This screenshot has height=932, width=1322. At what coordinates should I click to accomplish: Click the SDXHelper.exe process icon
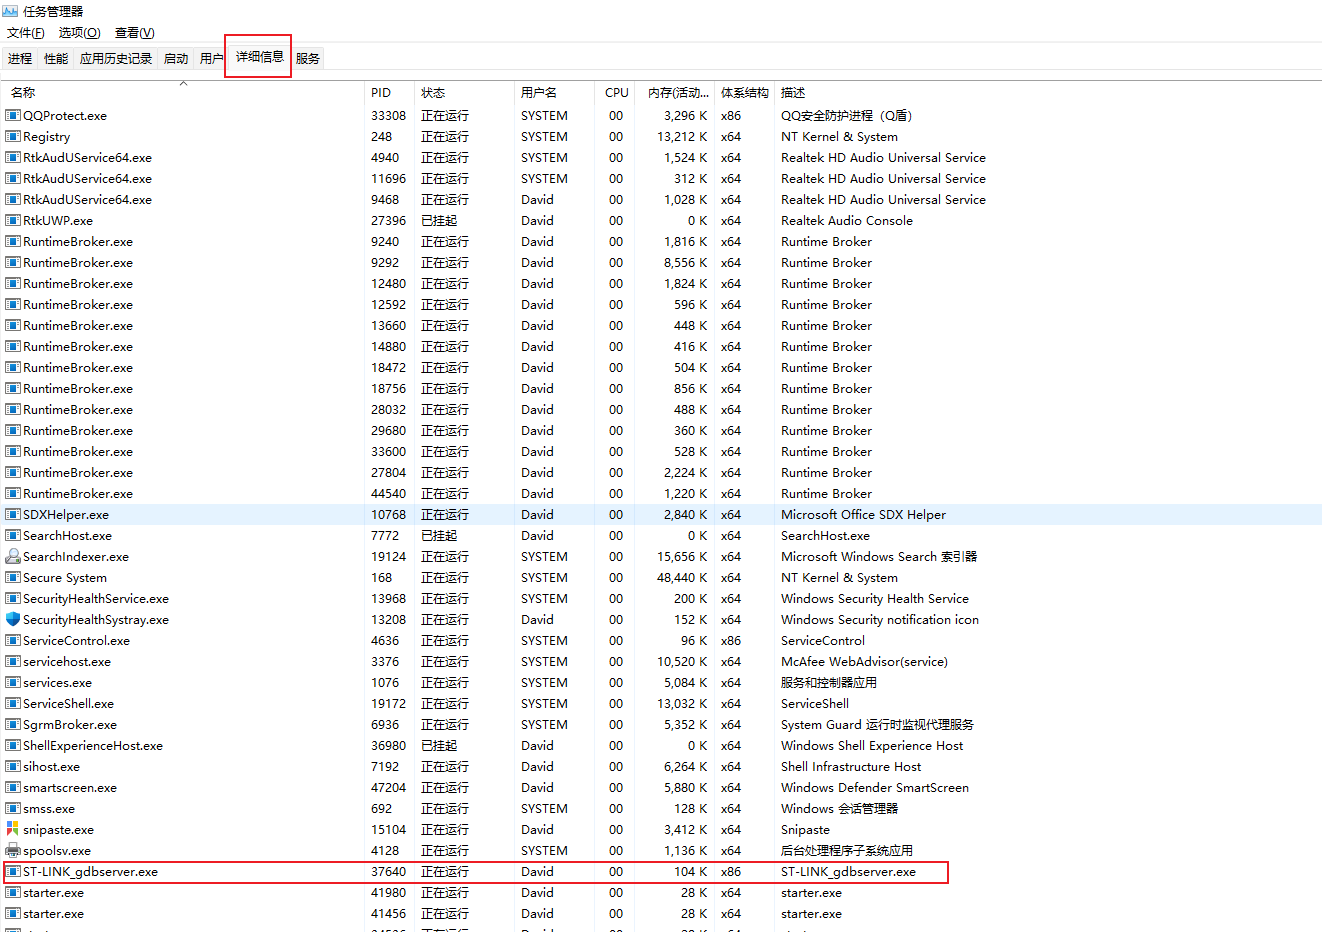[x=13, y=514]
